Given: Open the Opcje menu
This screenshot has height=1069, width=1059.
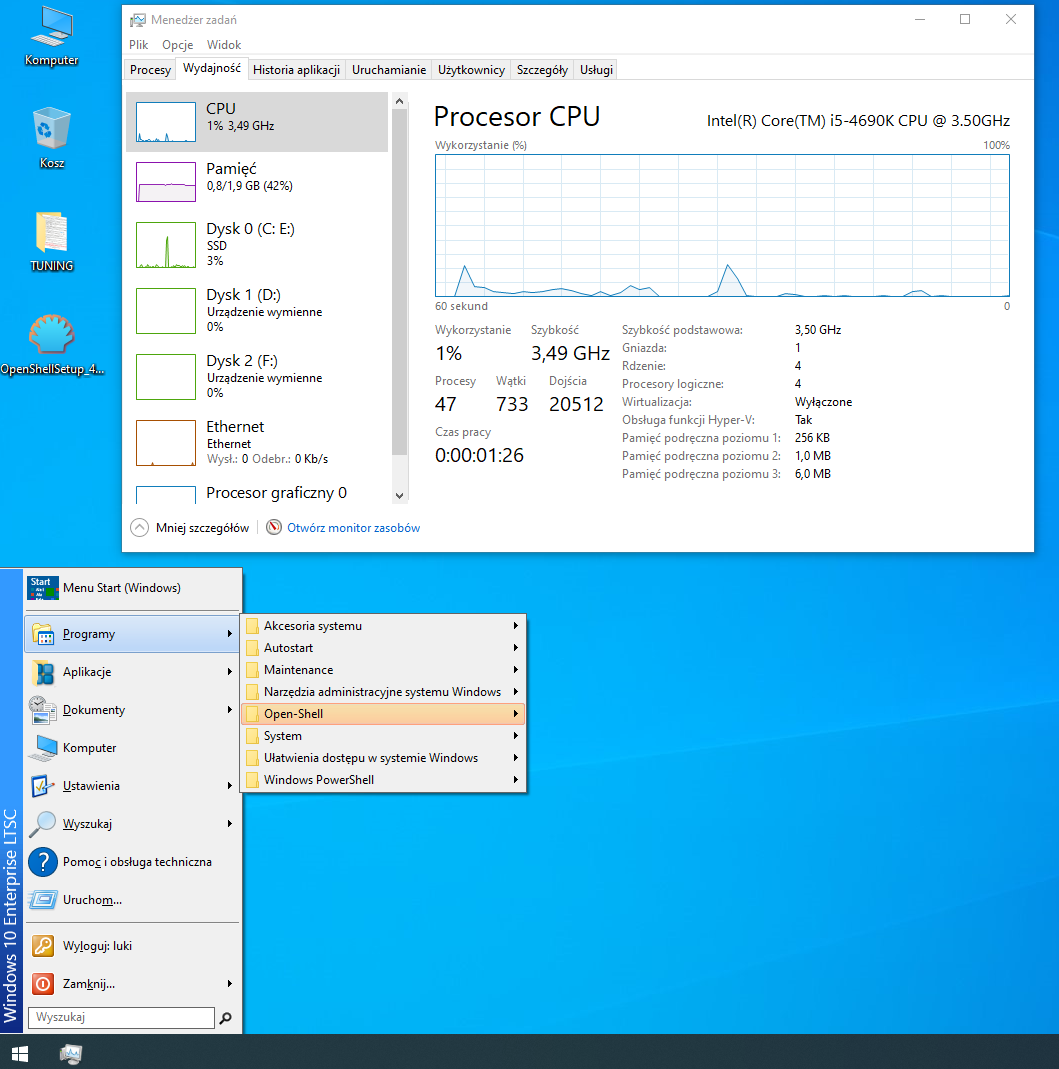Looking at the screenshot, I should click(x=177, y=45).
